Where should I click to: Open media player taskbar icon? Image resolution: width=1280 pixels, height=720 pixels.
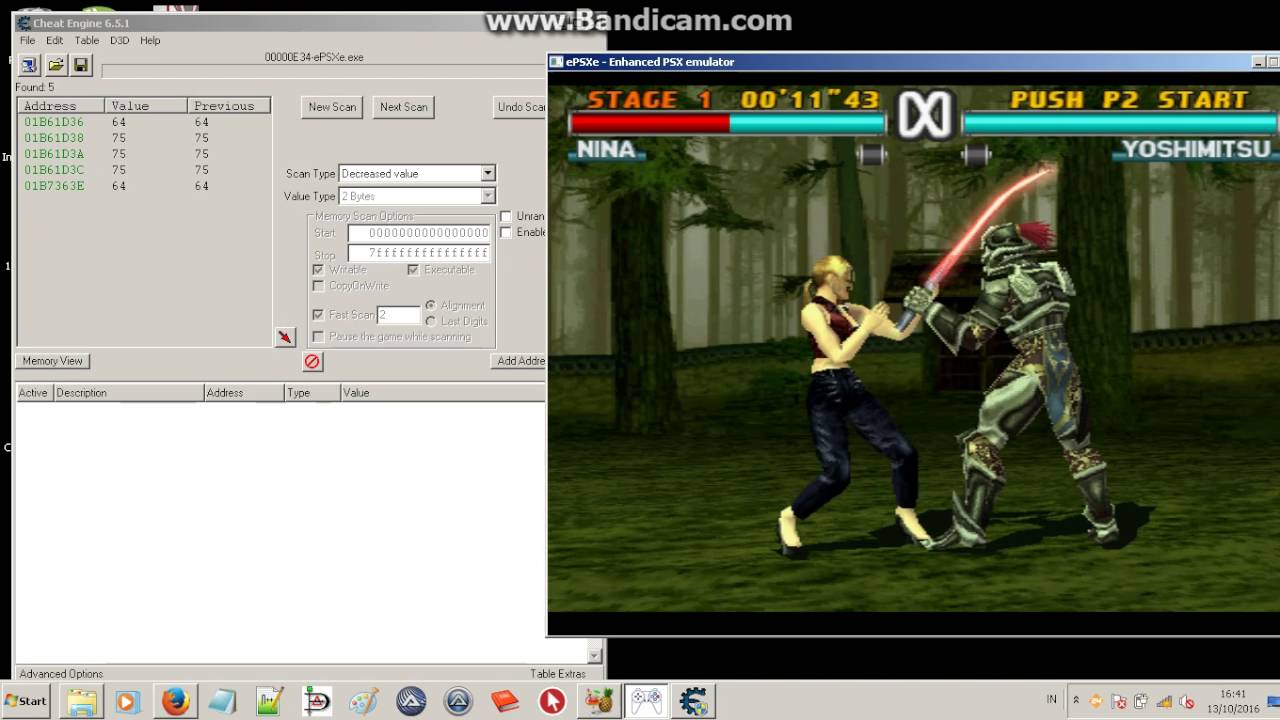coord(126,701)
